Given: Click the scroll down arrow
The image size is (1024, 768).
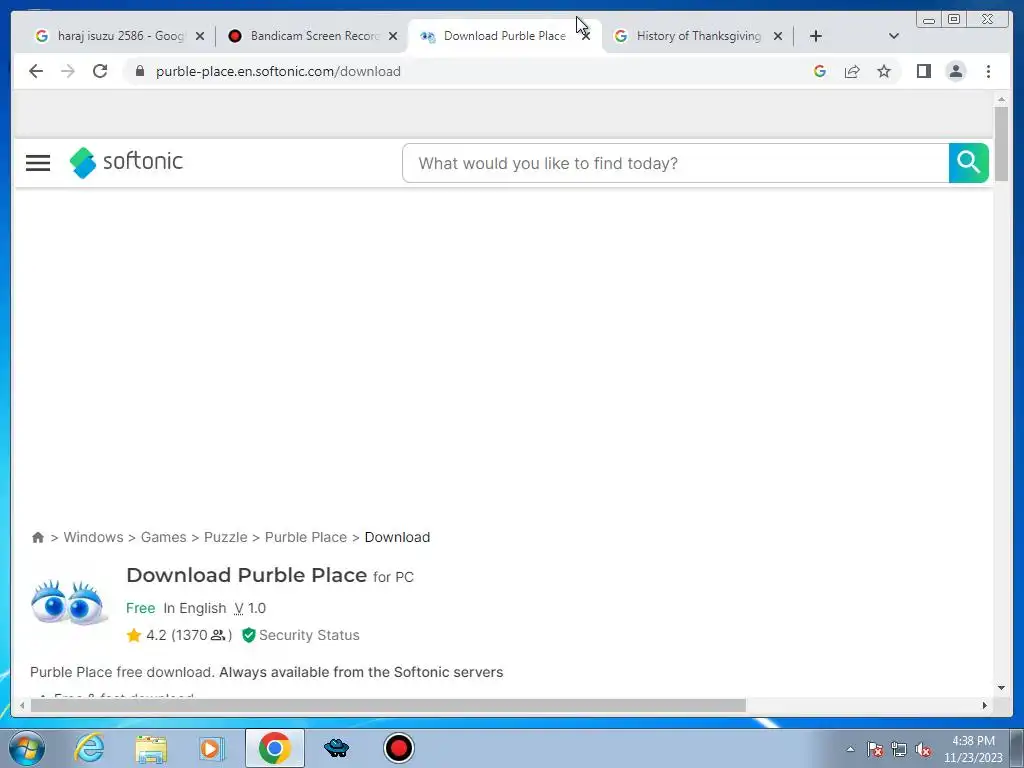Looking at the screenshot, I should click(1001, 688).
